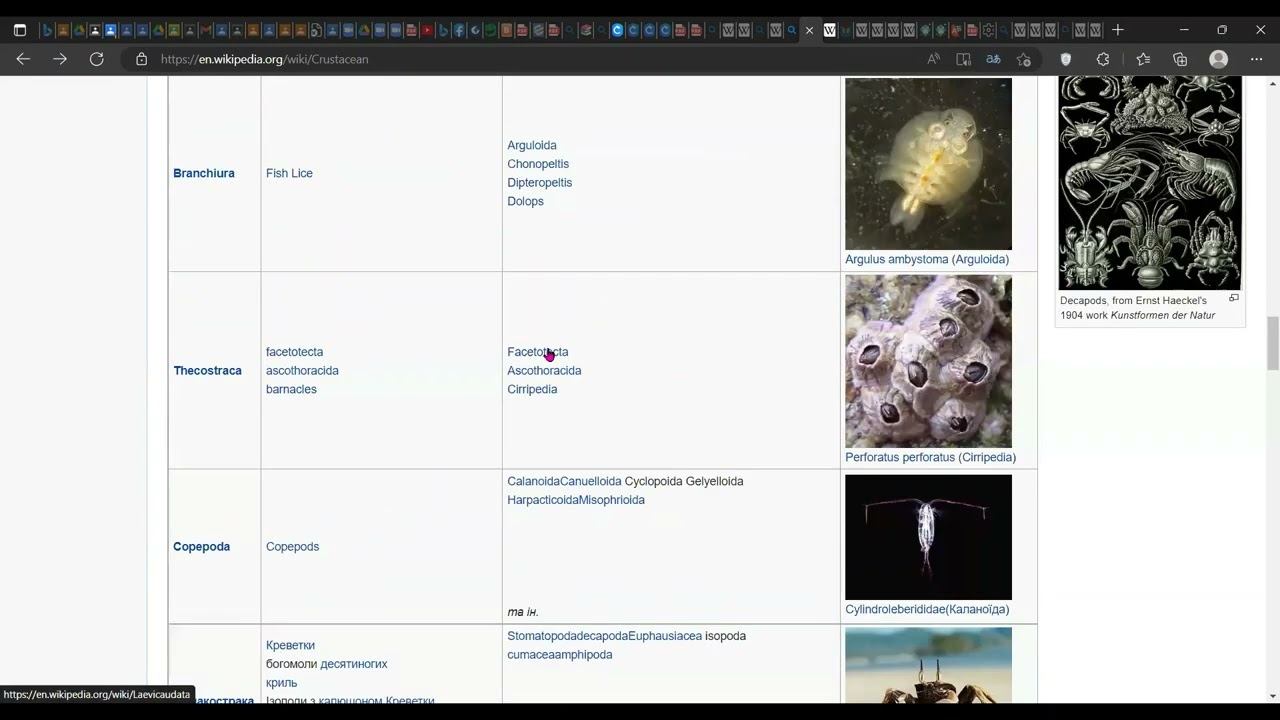Open the Argulus ambystoma photo
The width and height of the screenshot is (1280, 720).
(928, 164)
